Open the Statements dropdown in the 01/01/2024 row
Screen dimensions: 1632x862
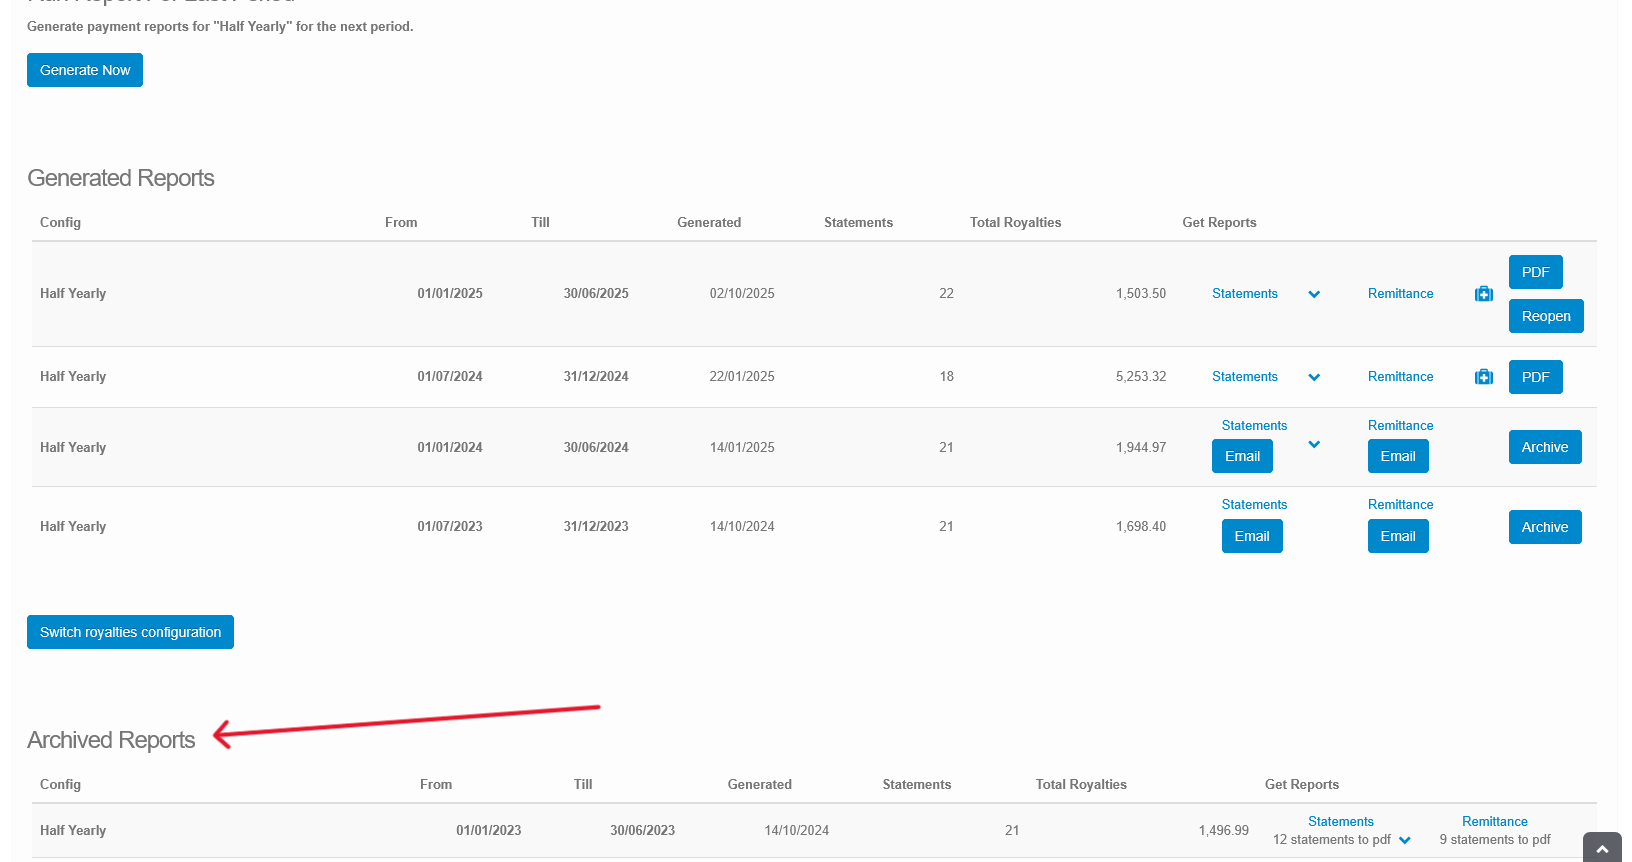(x=1314, y=444)
